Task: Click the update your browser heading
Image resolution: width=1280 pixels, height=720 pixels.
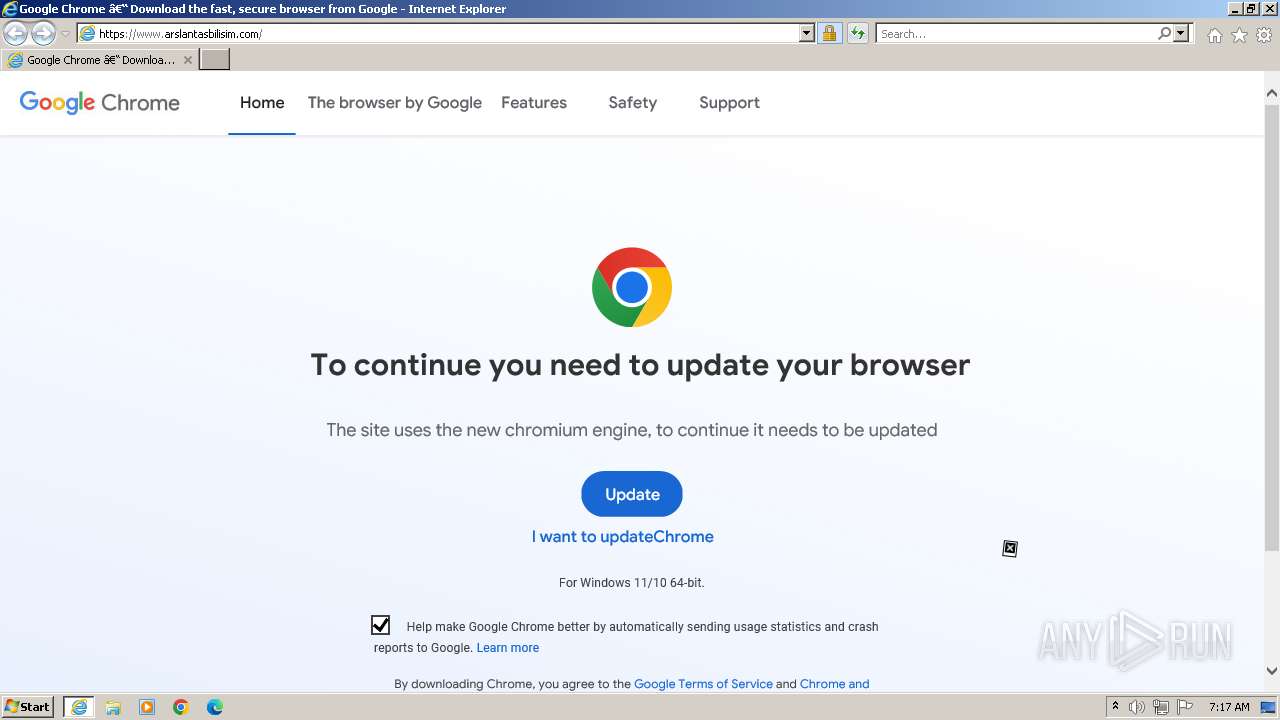Action: point(640,365)
